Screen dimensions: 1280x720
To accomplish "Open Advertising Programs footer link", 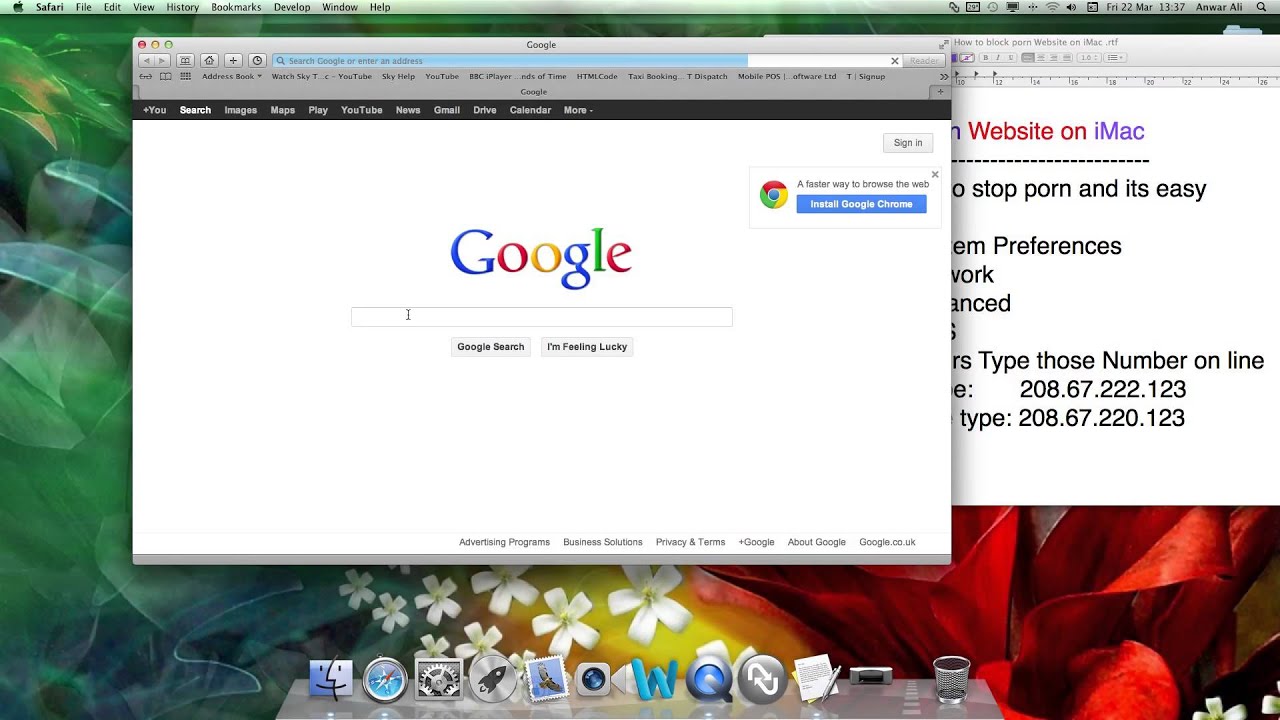I will pos(504,542).
